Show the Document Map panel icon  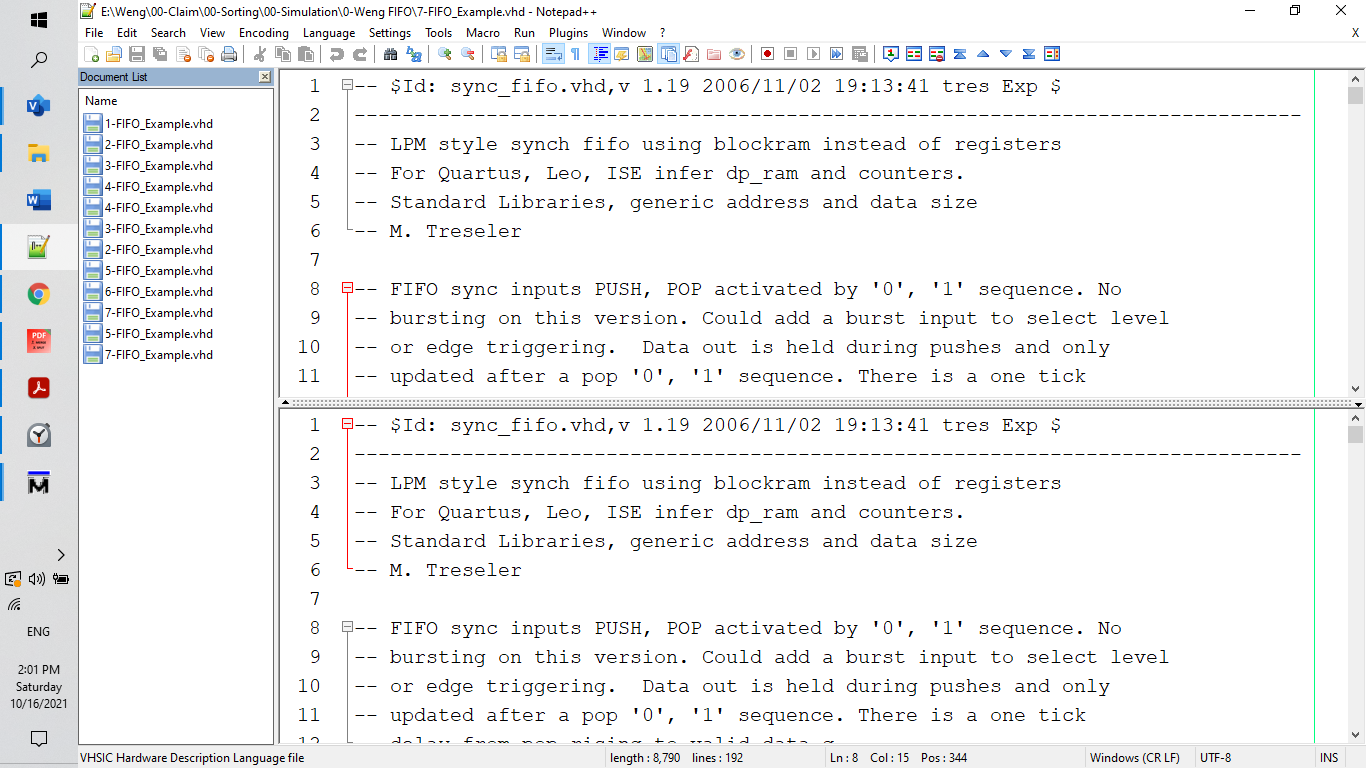[645, 54]
